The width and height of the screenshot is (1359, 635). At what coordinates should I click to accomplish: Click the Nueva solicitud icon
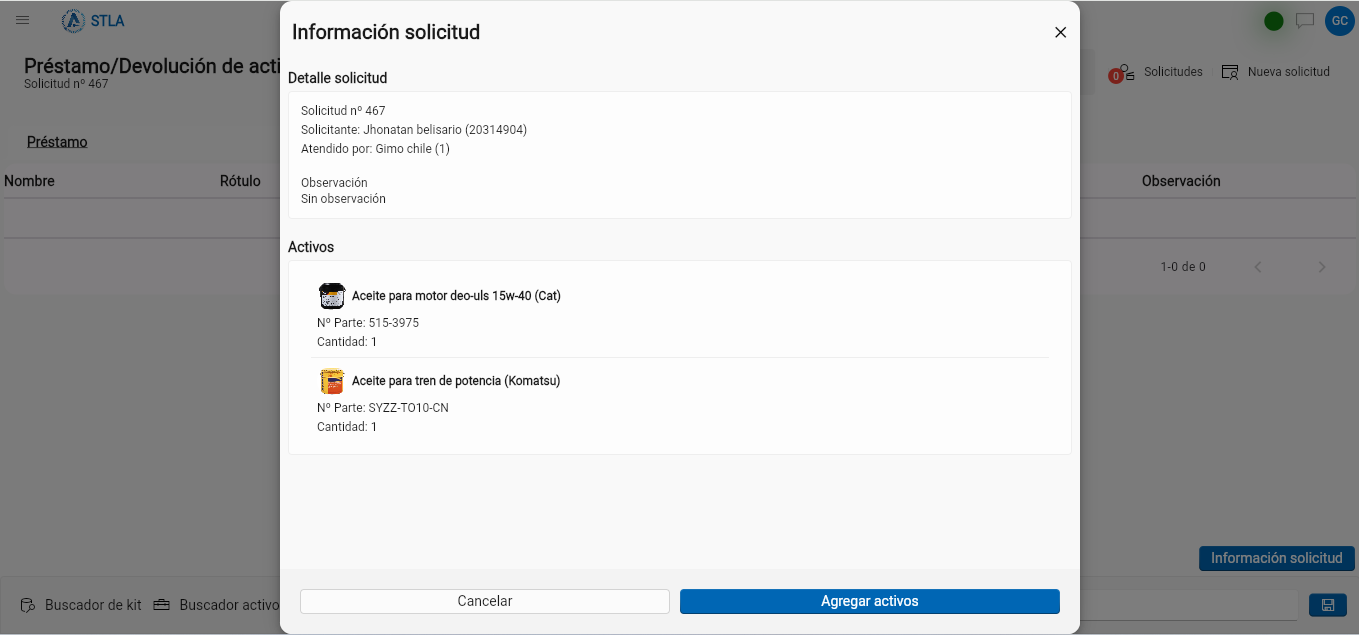tap(1230, 72)
